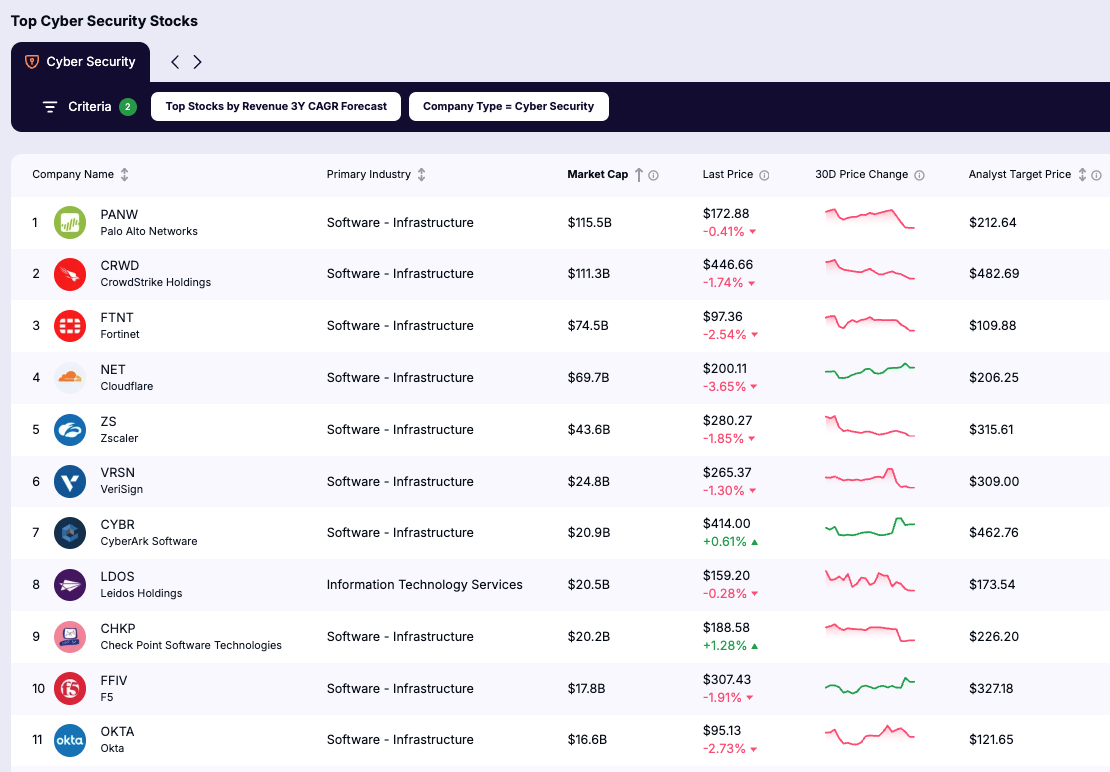
Task: Open the CHKP ticker link
Action: click(x=118, y=628)
